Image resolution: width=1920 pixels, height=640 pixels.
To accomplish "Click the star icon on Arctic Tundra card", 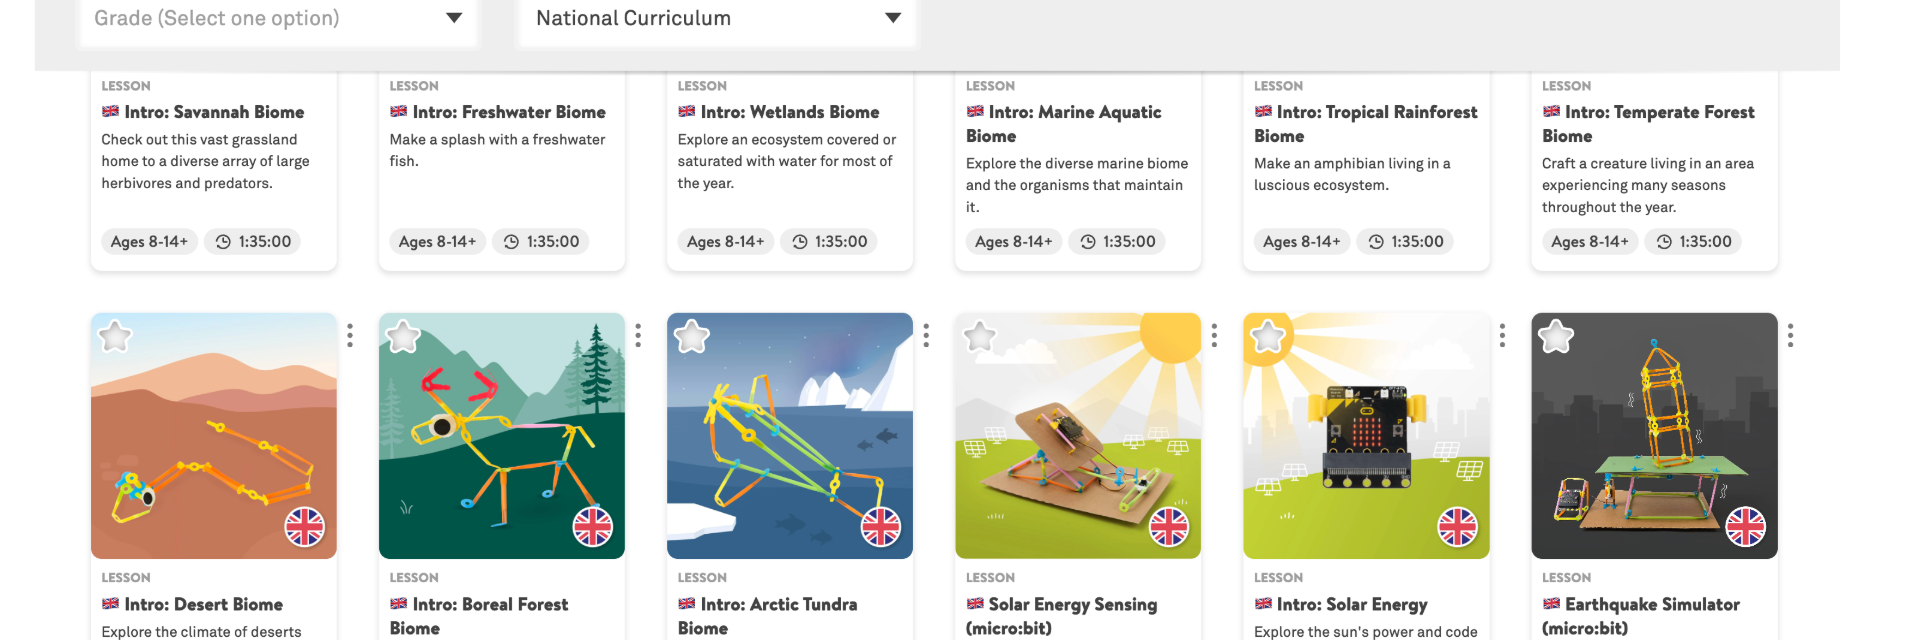I will click(692, 337).
